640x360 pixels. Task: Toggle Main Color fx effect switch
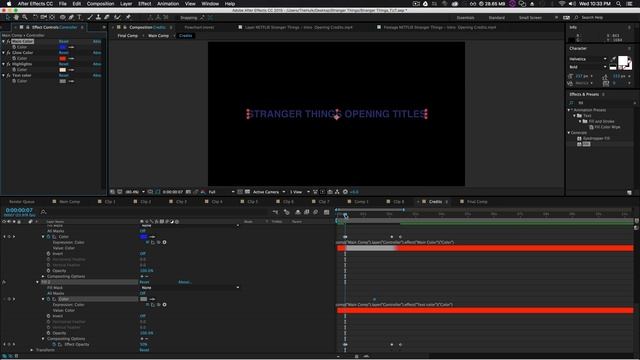click(8, 41)
